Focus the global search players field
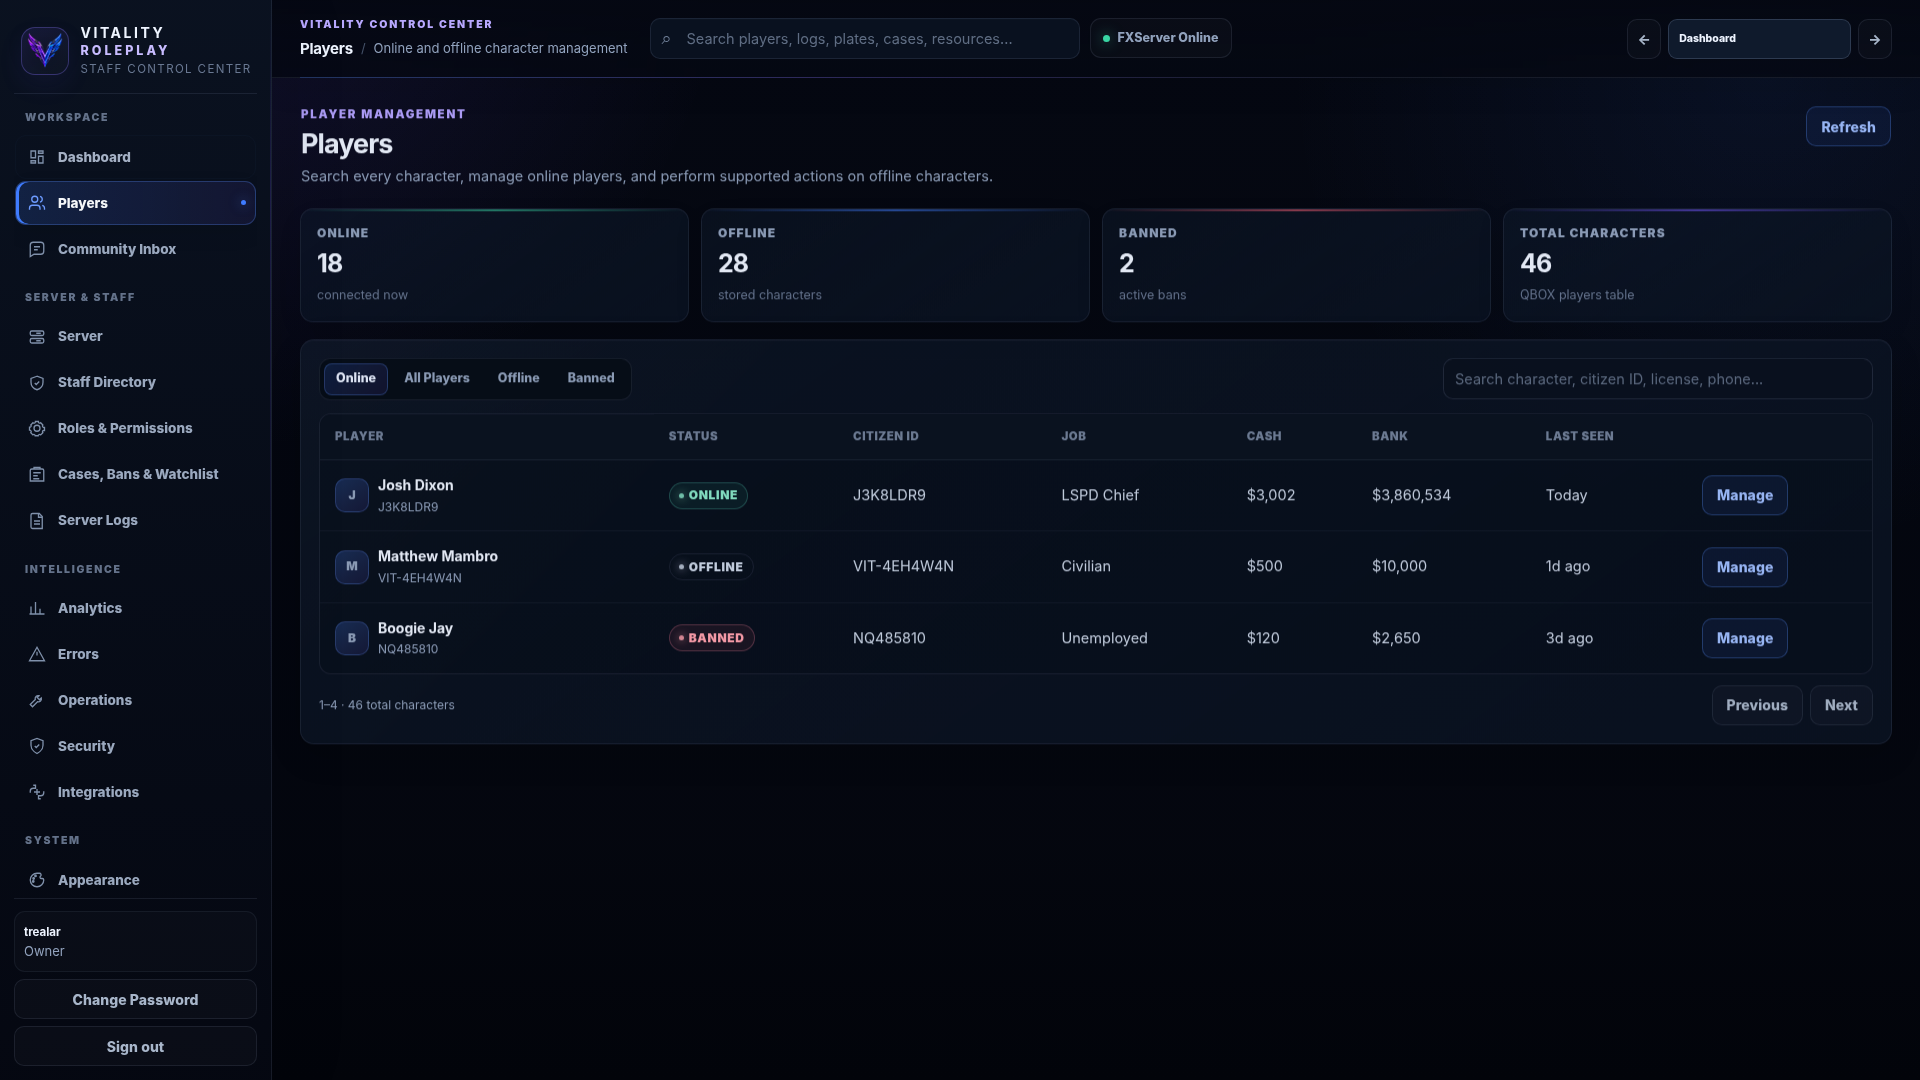 click(864, 39)
